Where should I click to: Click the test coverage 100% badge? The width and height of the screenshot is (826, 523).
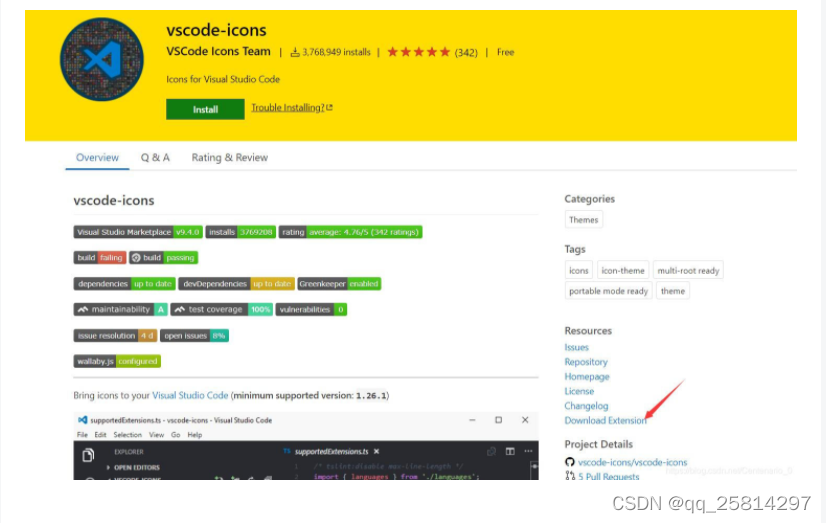tap(221, 309)
